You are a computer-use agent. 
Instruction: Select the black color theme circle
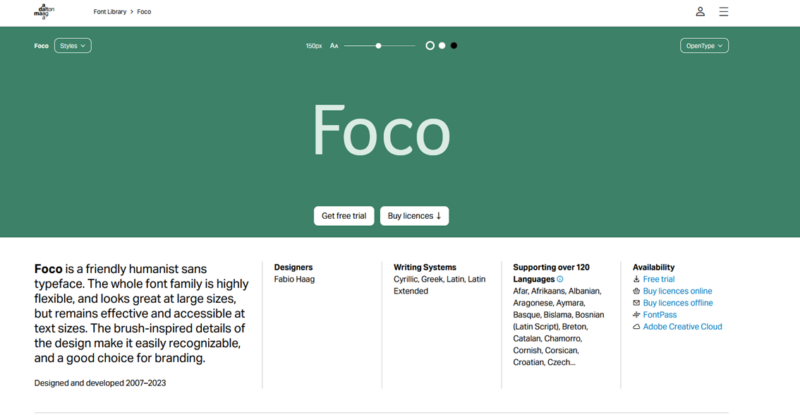point(454,46)
